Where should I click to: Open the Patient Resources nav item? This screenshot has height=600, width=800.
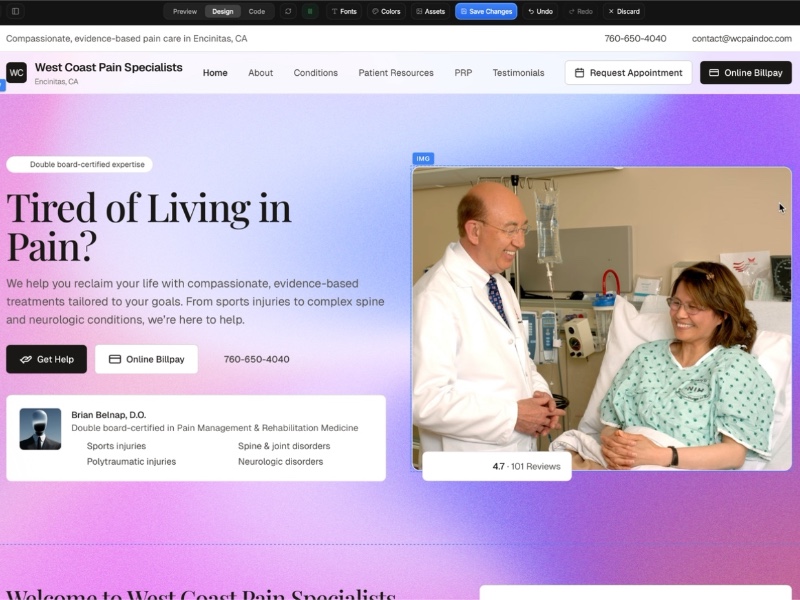point(395,73)
